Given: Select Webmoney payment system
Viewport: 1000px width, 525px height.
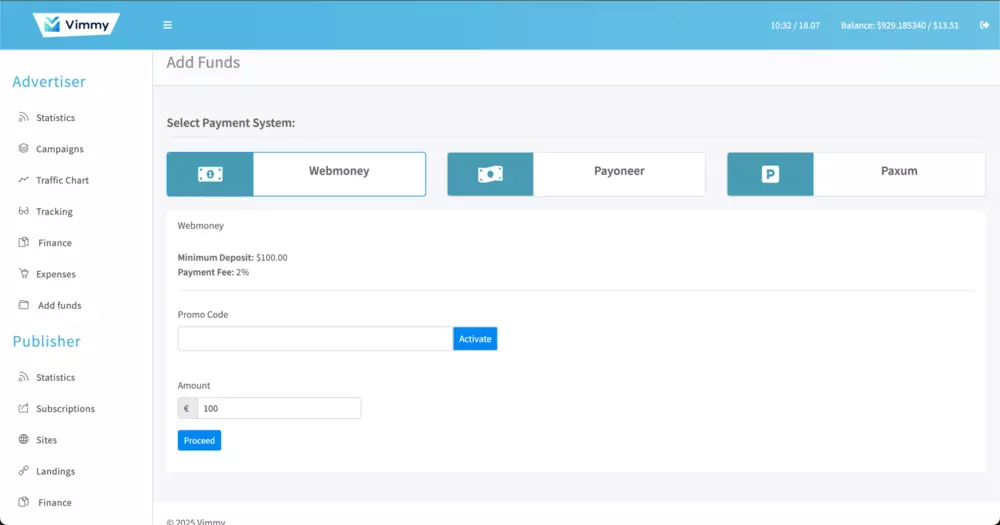Looking at the screenshot, I should 296,174.
